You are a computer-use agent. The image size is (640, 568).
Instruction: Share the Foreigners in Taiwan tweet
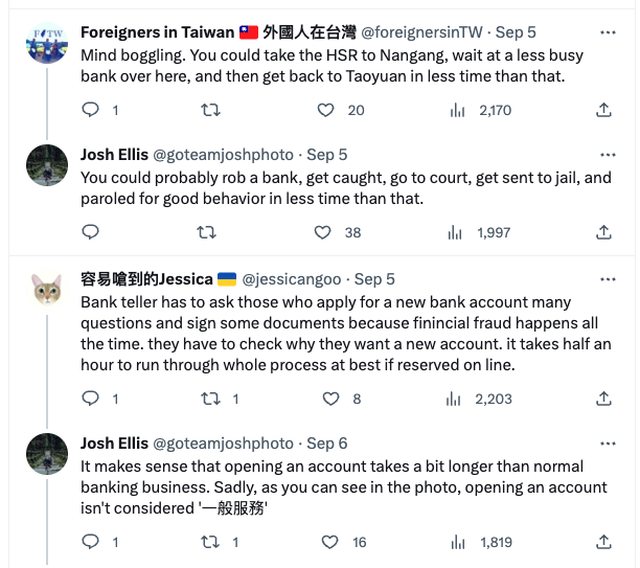[604, 110]
